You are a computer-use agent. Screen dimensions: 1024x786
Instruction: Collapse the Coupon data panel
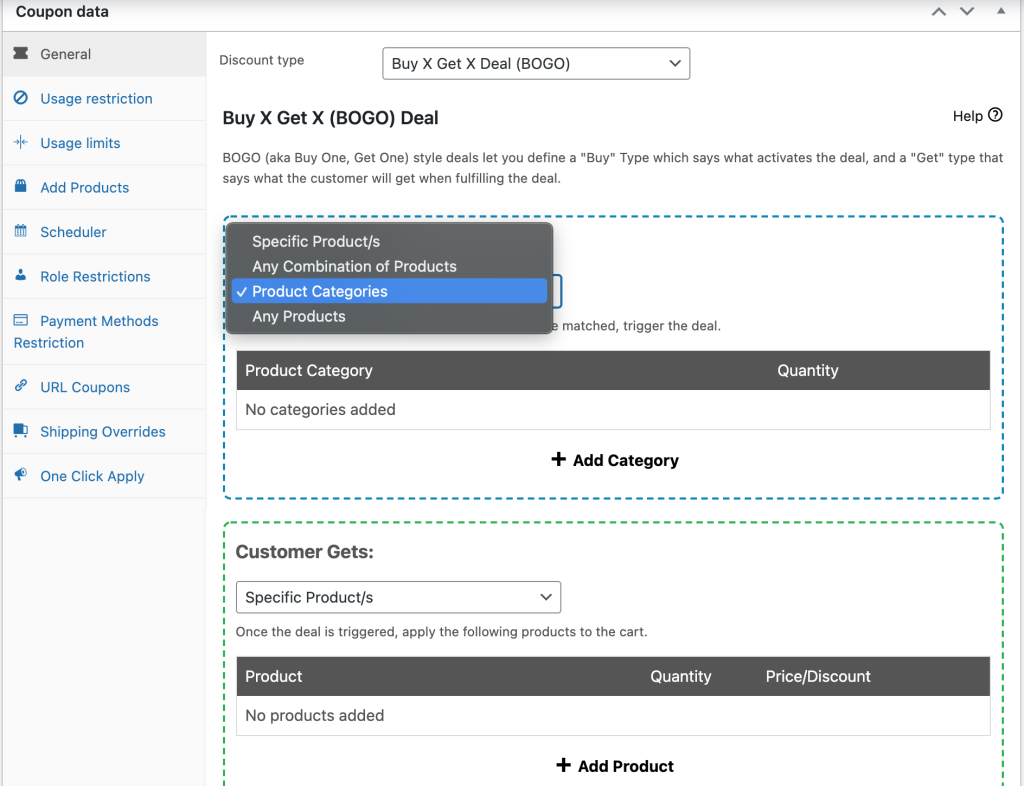coord(1001,11)
